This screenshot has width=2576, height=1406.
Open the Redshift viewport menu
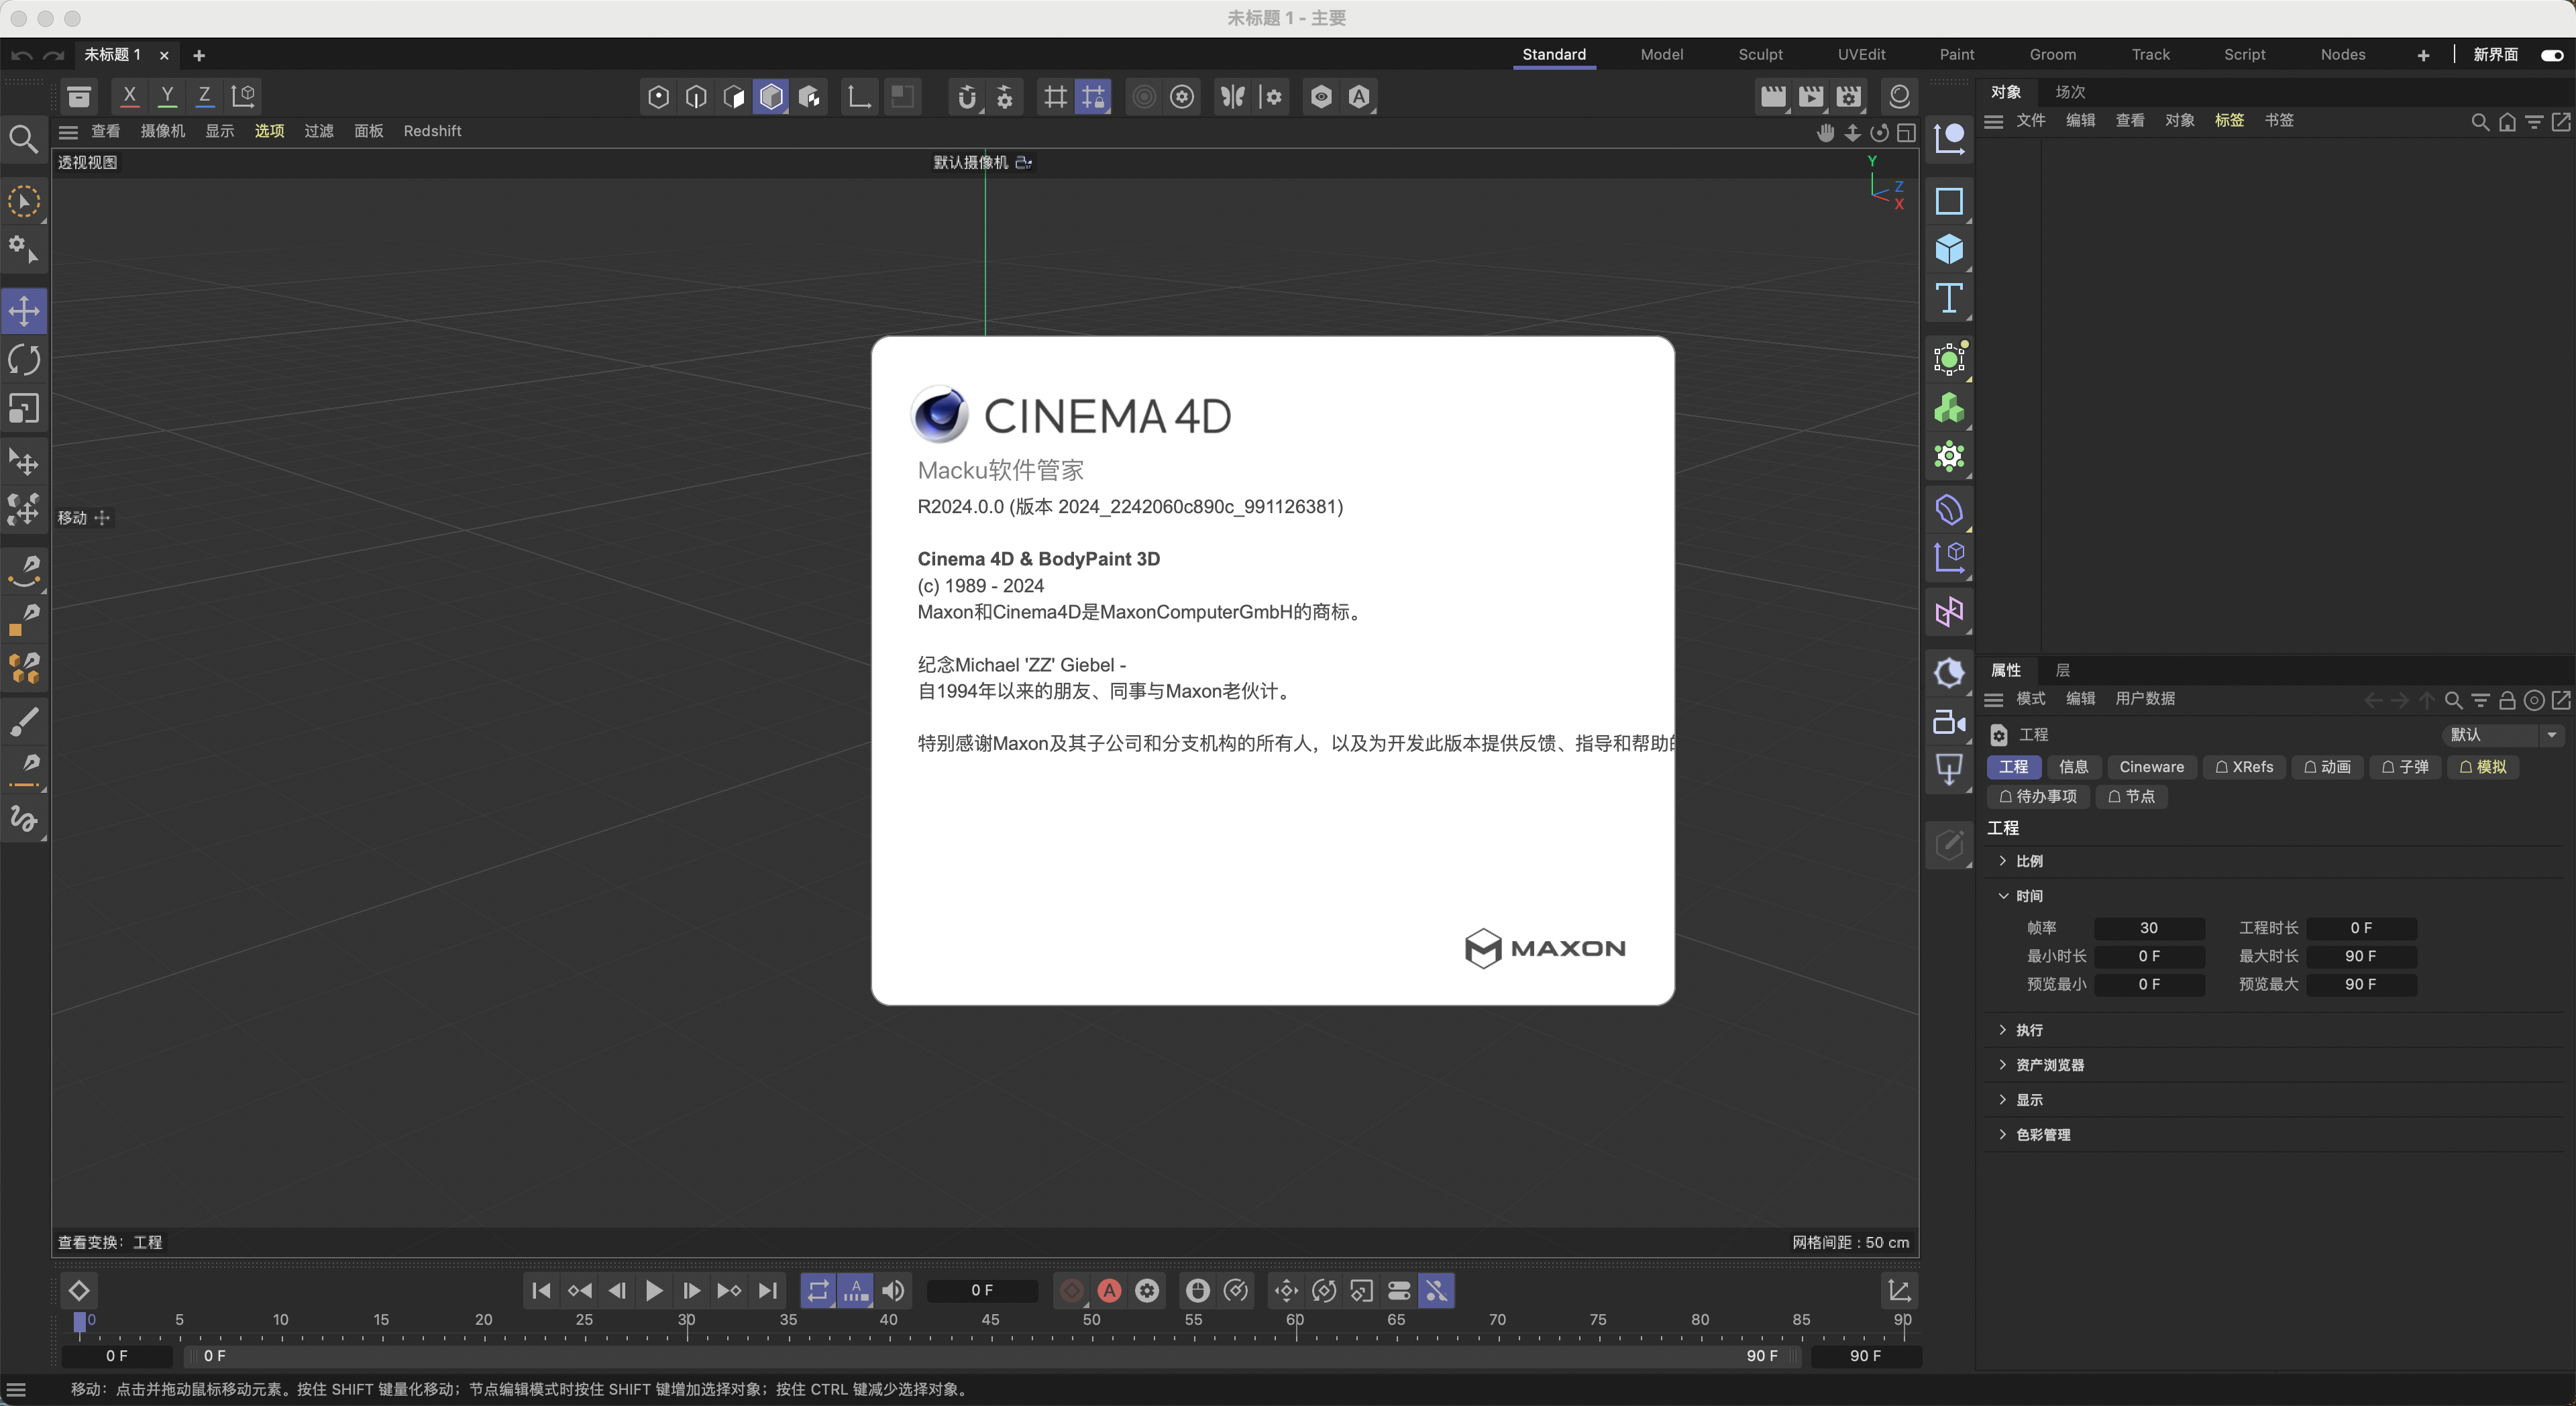(432, 131)
